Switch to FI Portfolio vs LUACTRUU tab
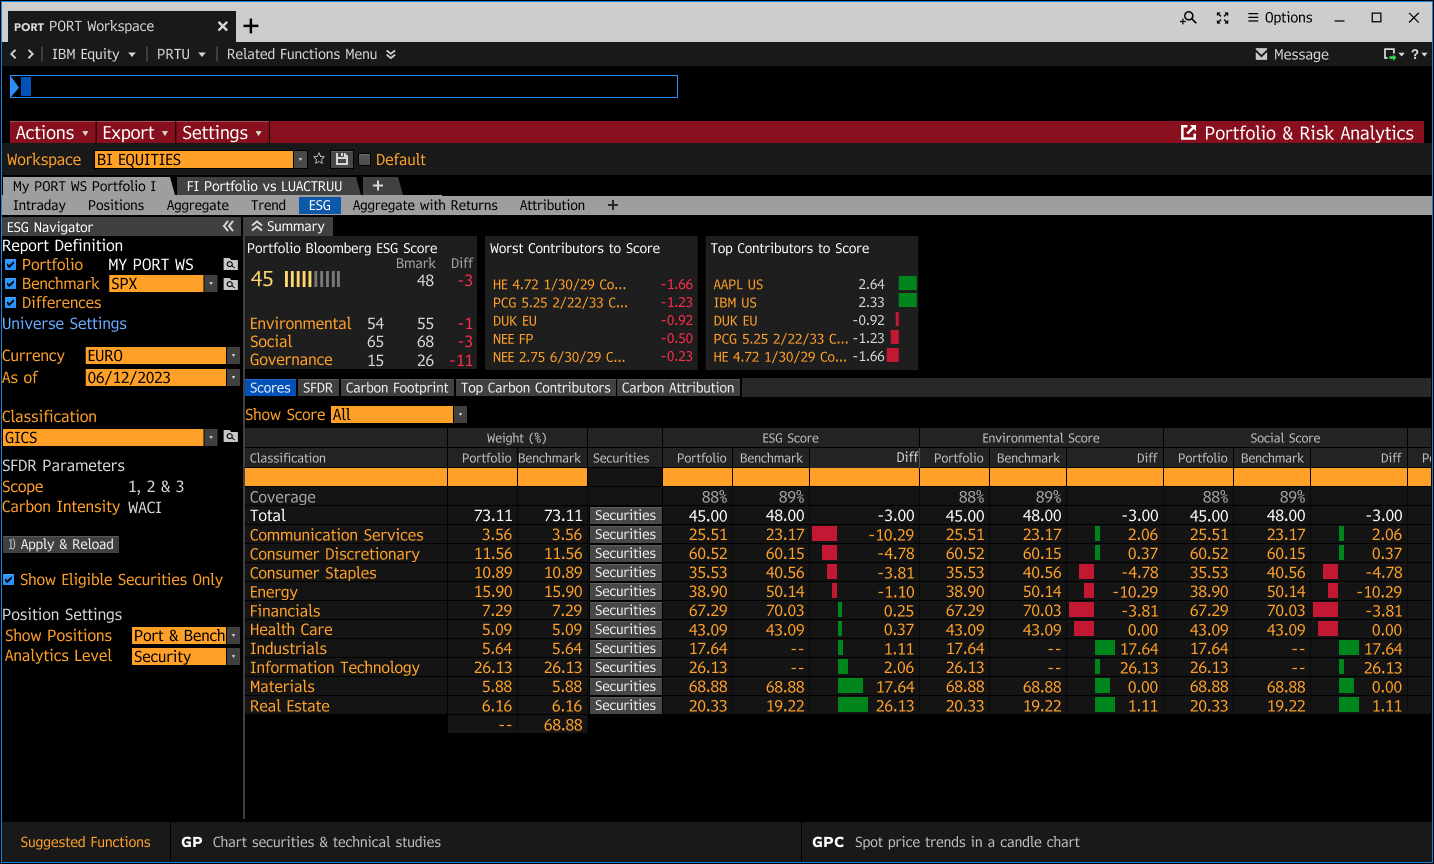Image resolution: width=1434 pixels, height=864 pixels. tap(264, 186)
